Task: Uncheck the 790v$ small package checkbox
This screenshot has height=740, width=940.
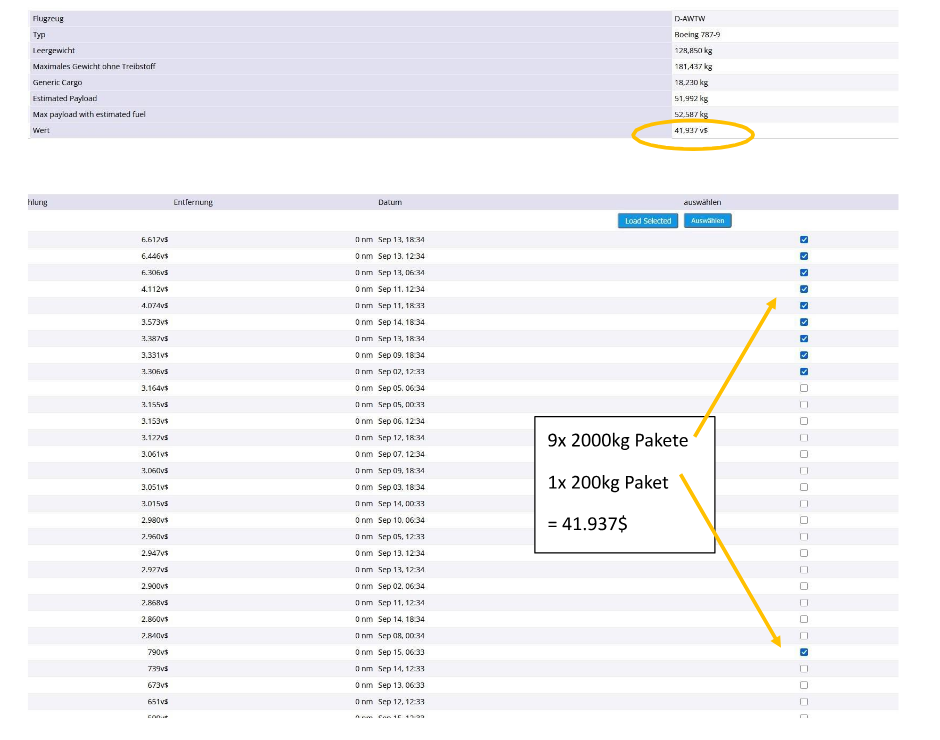Action: [804, 652]
